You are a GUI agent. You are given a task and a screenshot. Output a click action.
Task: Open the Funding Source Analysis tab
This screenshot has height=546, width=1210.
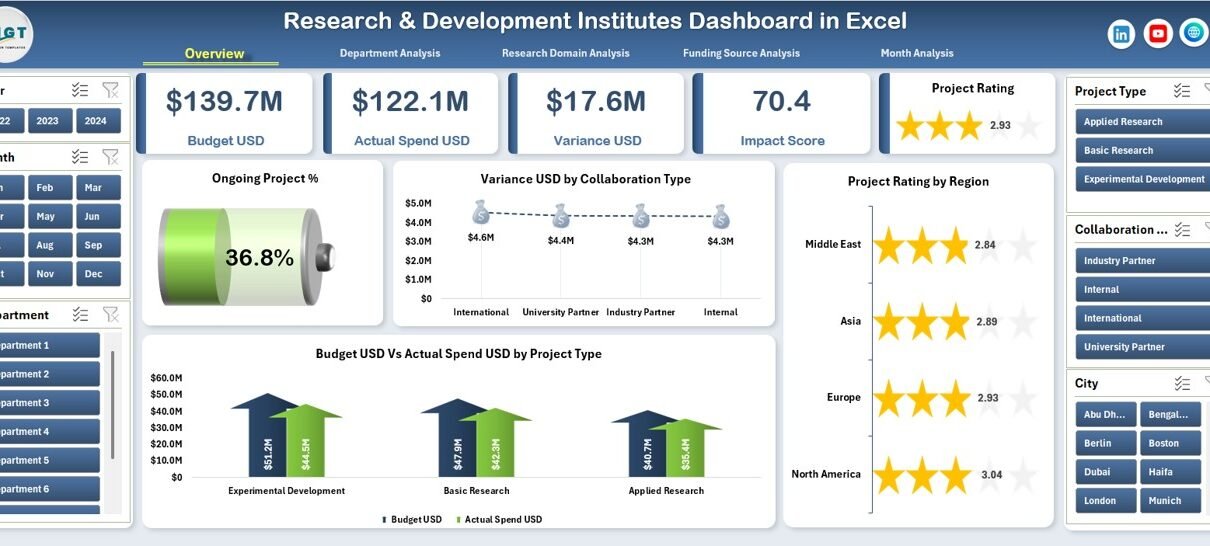tap(741, 53)
